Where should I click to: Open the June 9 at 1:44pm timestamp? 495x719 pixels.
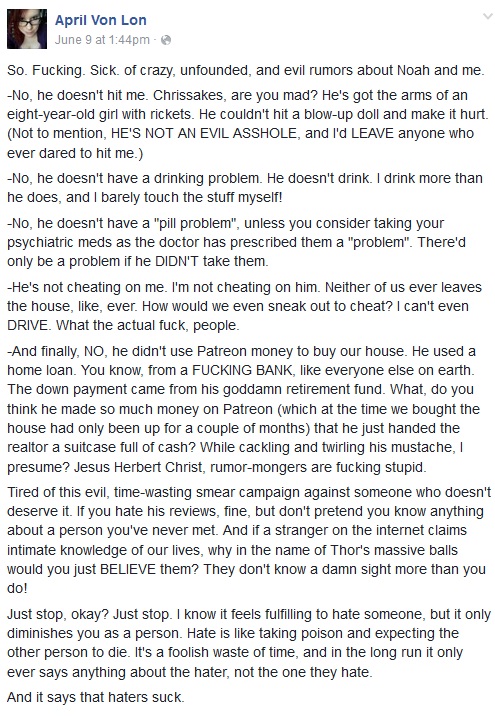coord(102,40)
